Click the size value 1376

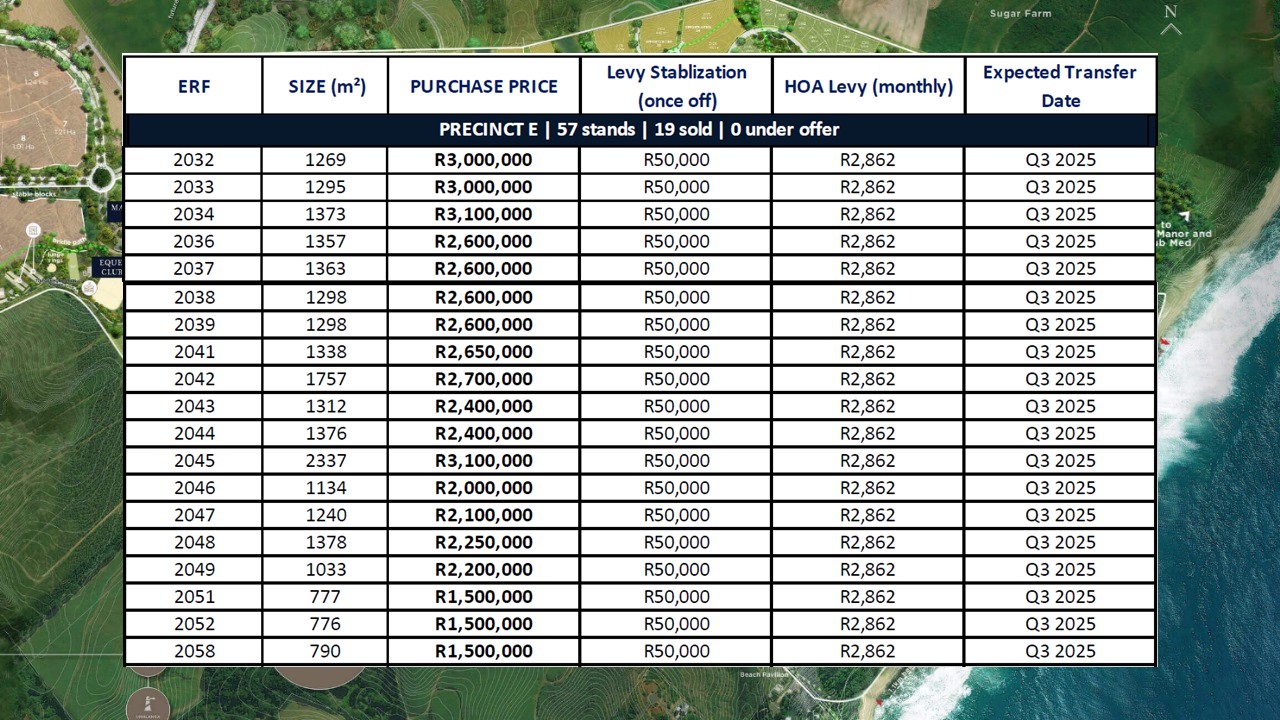(x=326, y=433)
